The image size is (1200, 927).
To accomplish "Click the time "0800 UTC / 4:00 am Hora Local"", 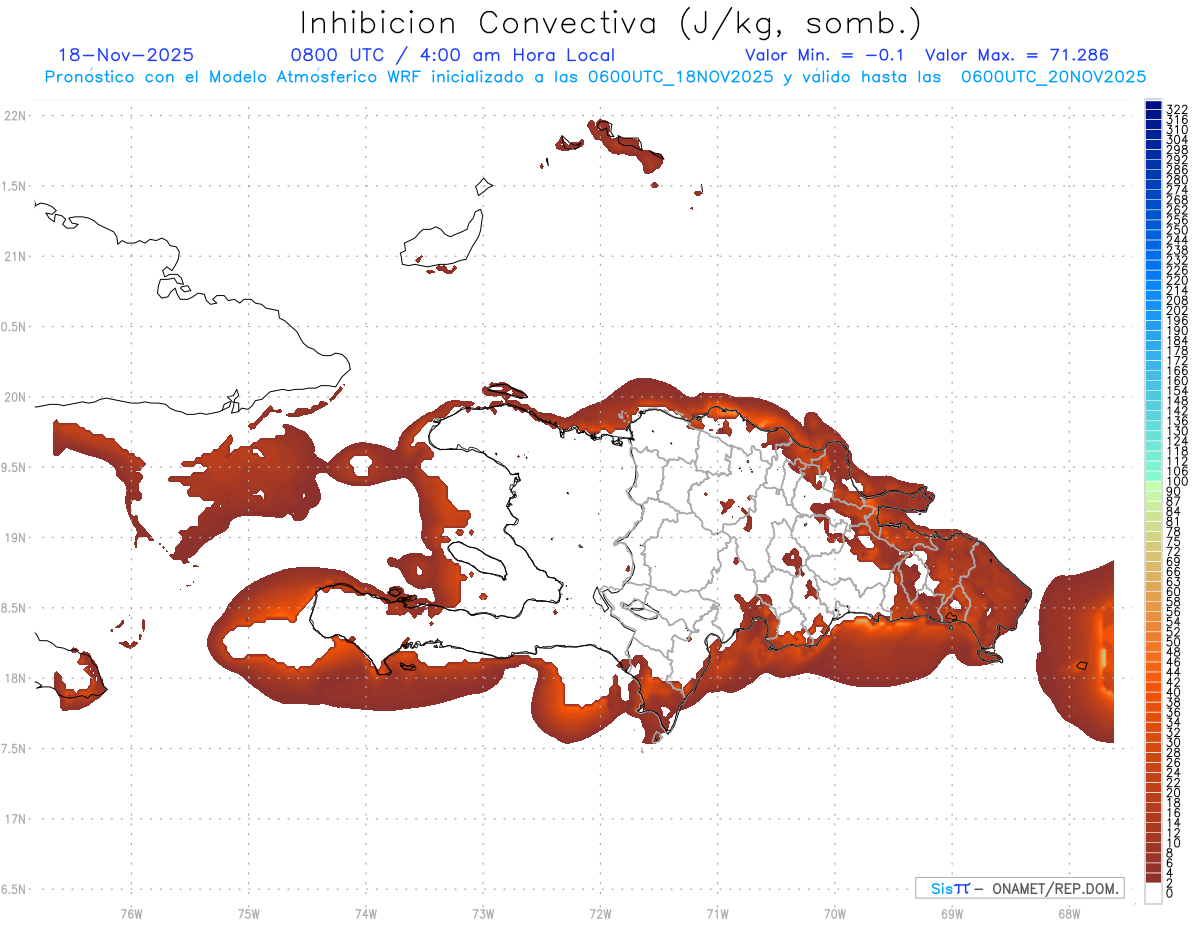I will (x=452, y=55).
